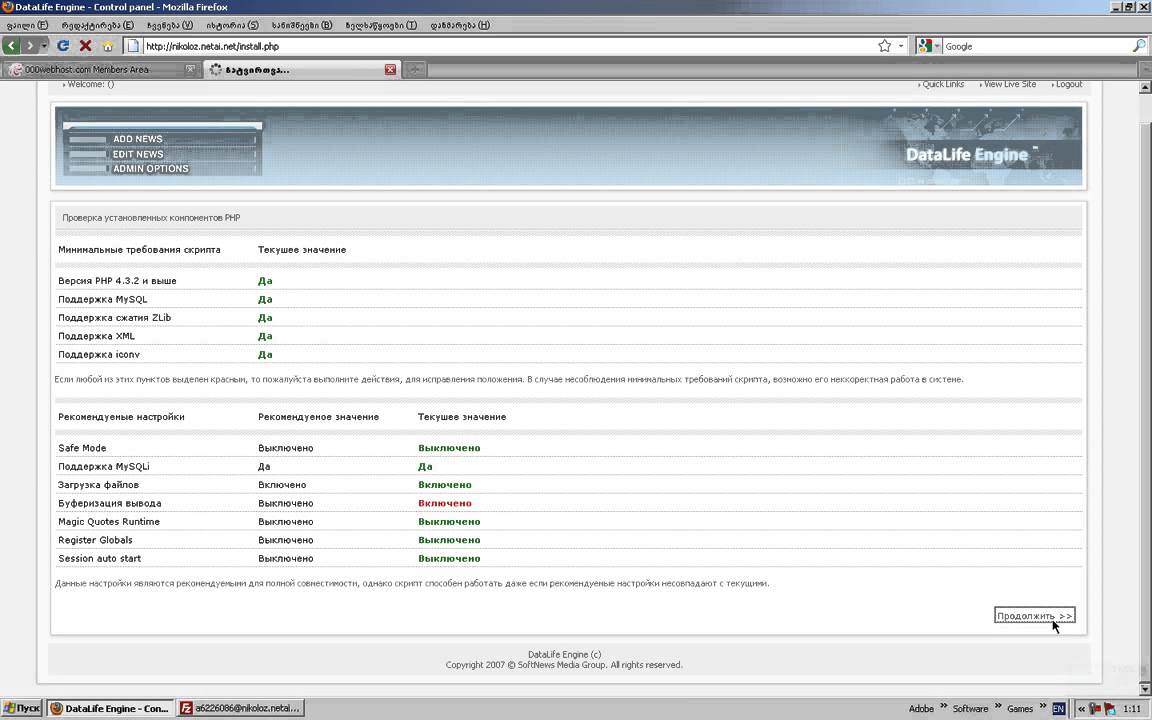Click the 'Загрузка файлов' setting label
The image size is (1152, 720).
pos(98,485)
